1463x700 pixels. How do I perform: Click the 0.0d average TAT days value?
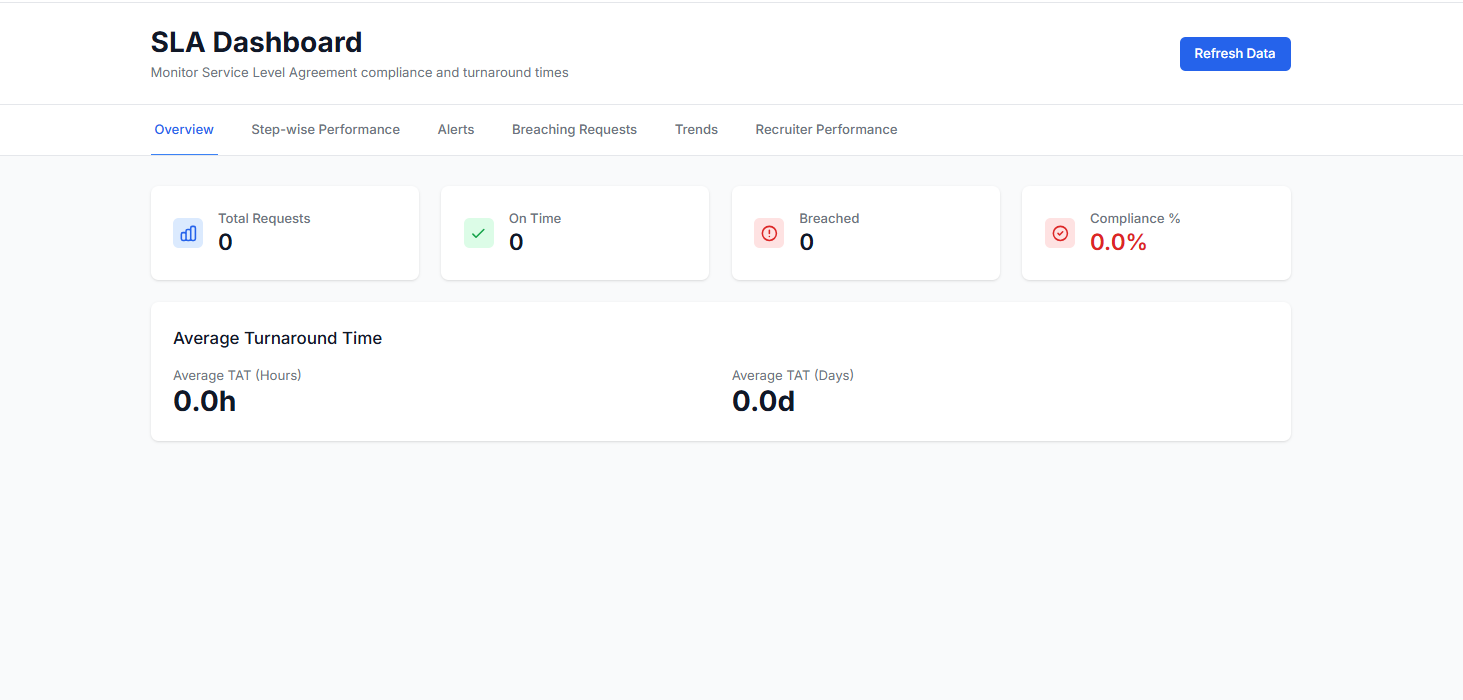[x=763, y=401]
